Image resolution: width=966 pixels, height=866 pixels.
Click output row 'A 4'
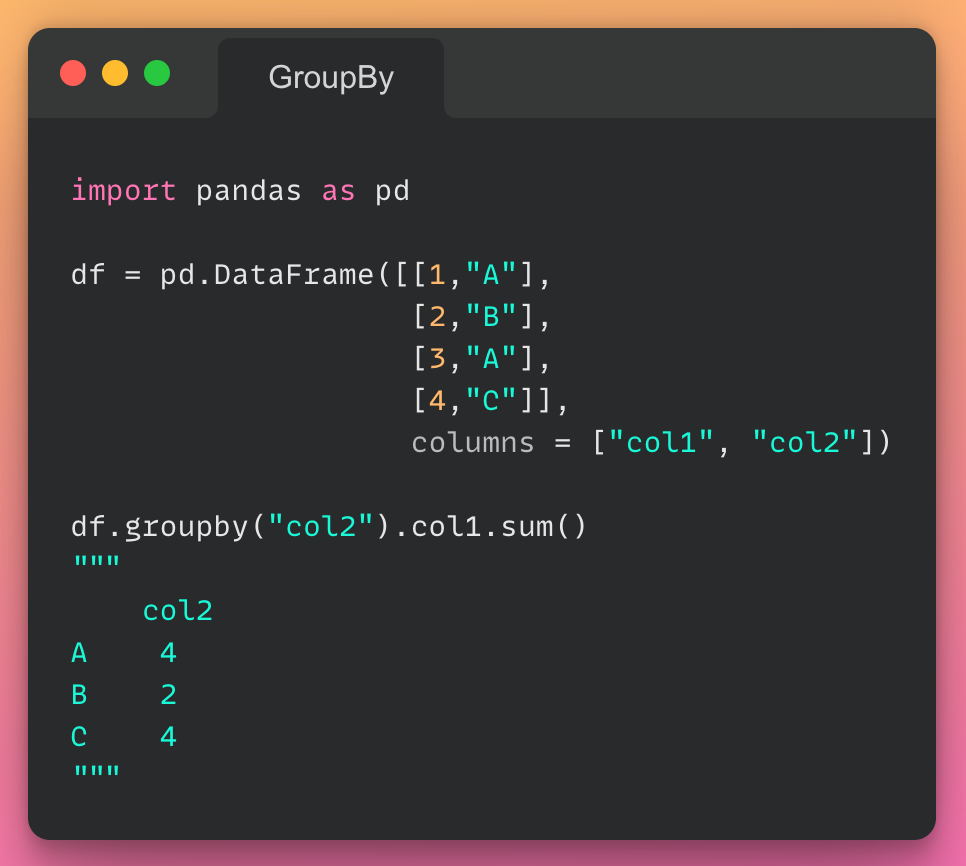coord(124,653)
